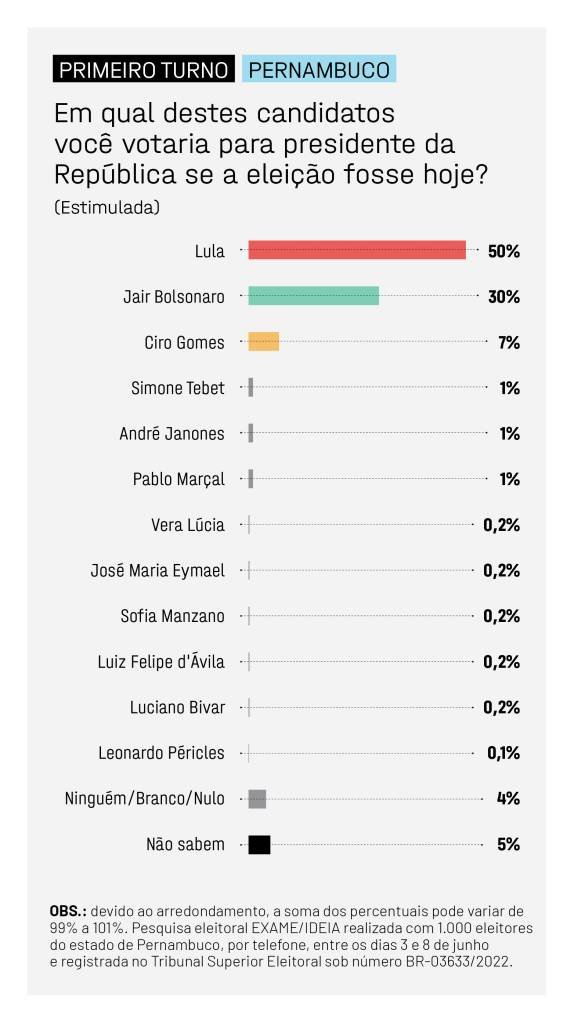Viewport: 574px width, 1023px height.
Task: Click the 30% value for Bolsonaro
Action: 504,297
